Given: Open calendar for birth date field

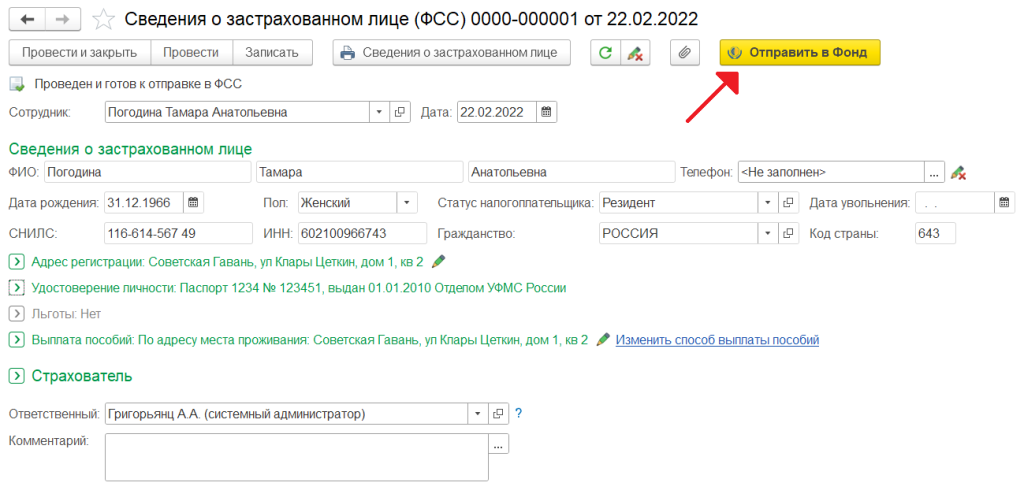Looking at the screenshot, I should pos(193,203).
